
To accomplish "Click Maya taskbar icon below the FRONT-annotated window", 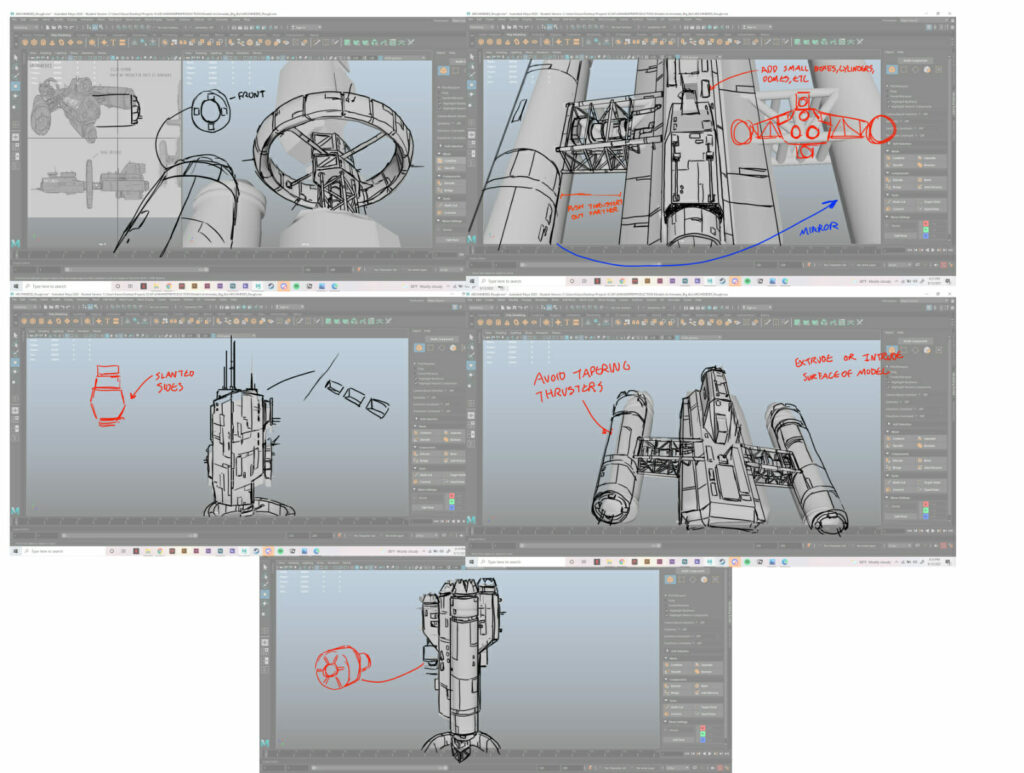I will click(258, 286).
